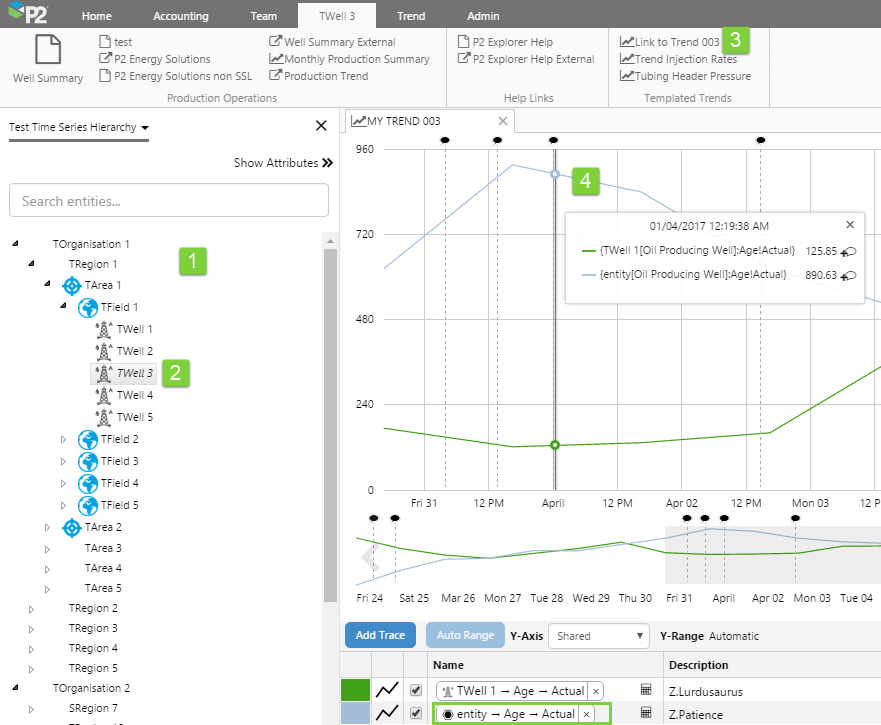Click the Add Trace button
The height and width of the screenshot is (725, 881).
click(380, 635)
